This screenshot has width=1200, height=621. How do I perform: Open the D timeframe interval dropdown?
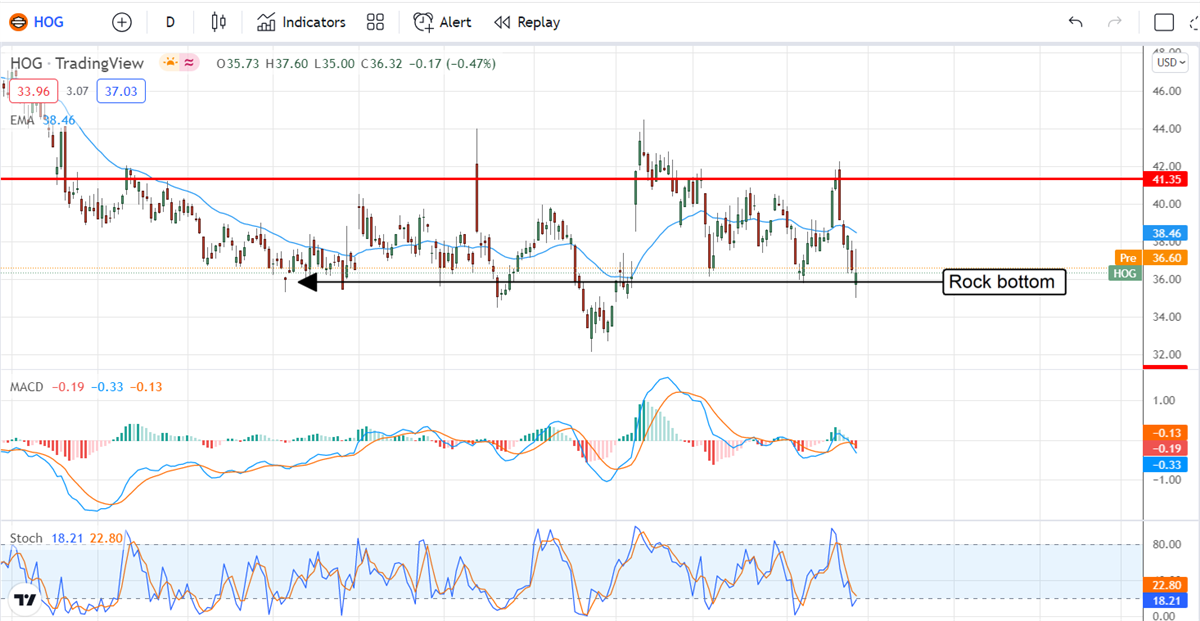(170, 22)
